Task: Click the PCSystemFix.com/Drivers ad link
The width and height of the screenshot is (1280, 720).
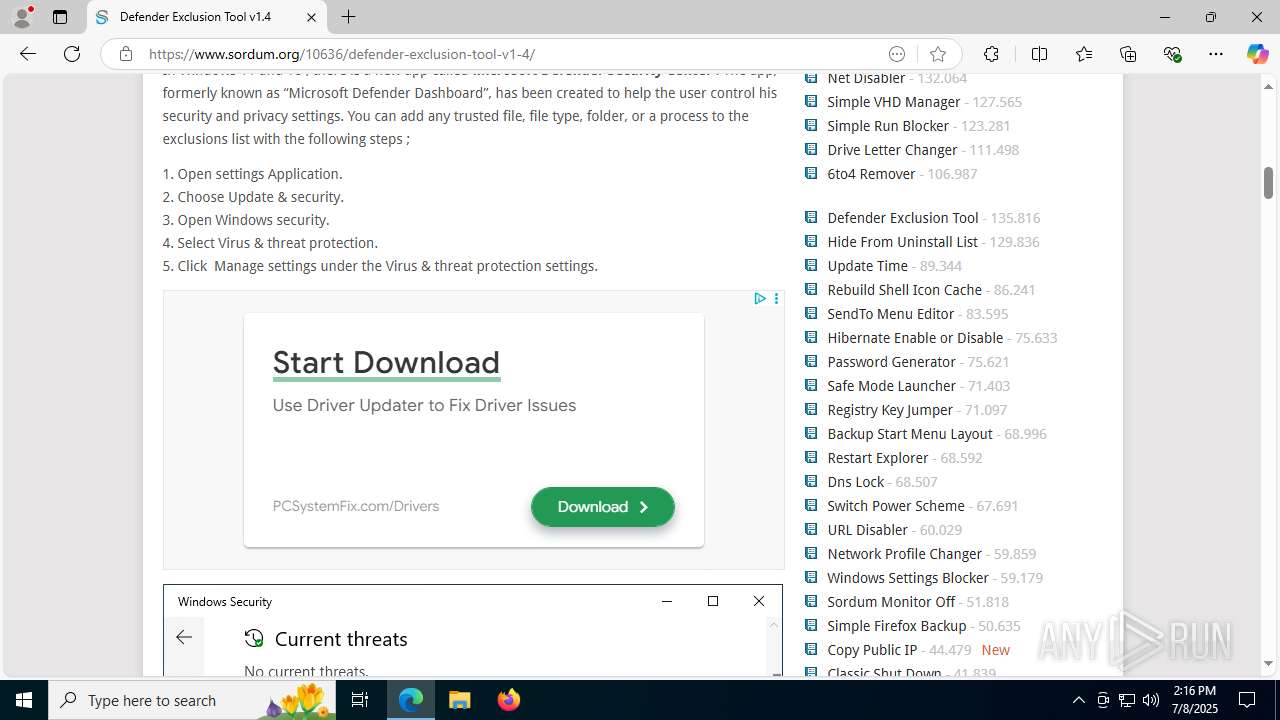Action: [x=356, y=506]
